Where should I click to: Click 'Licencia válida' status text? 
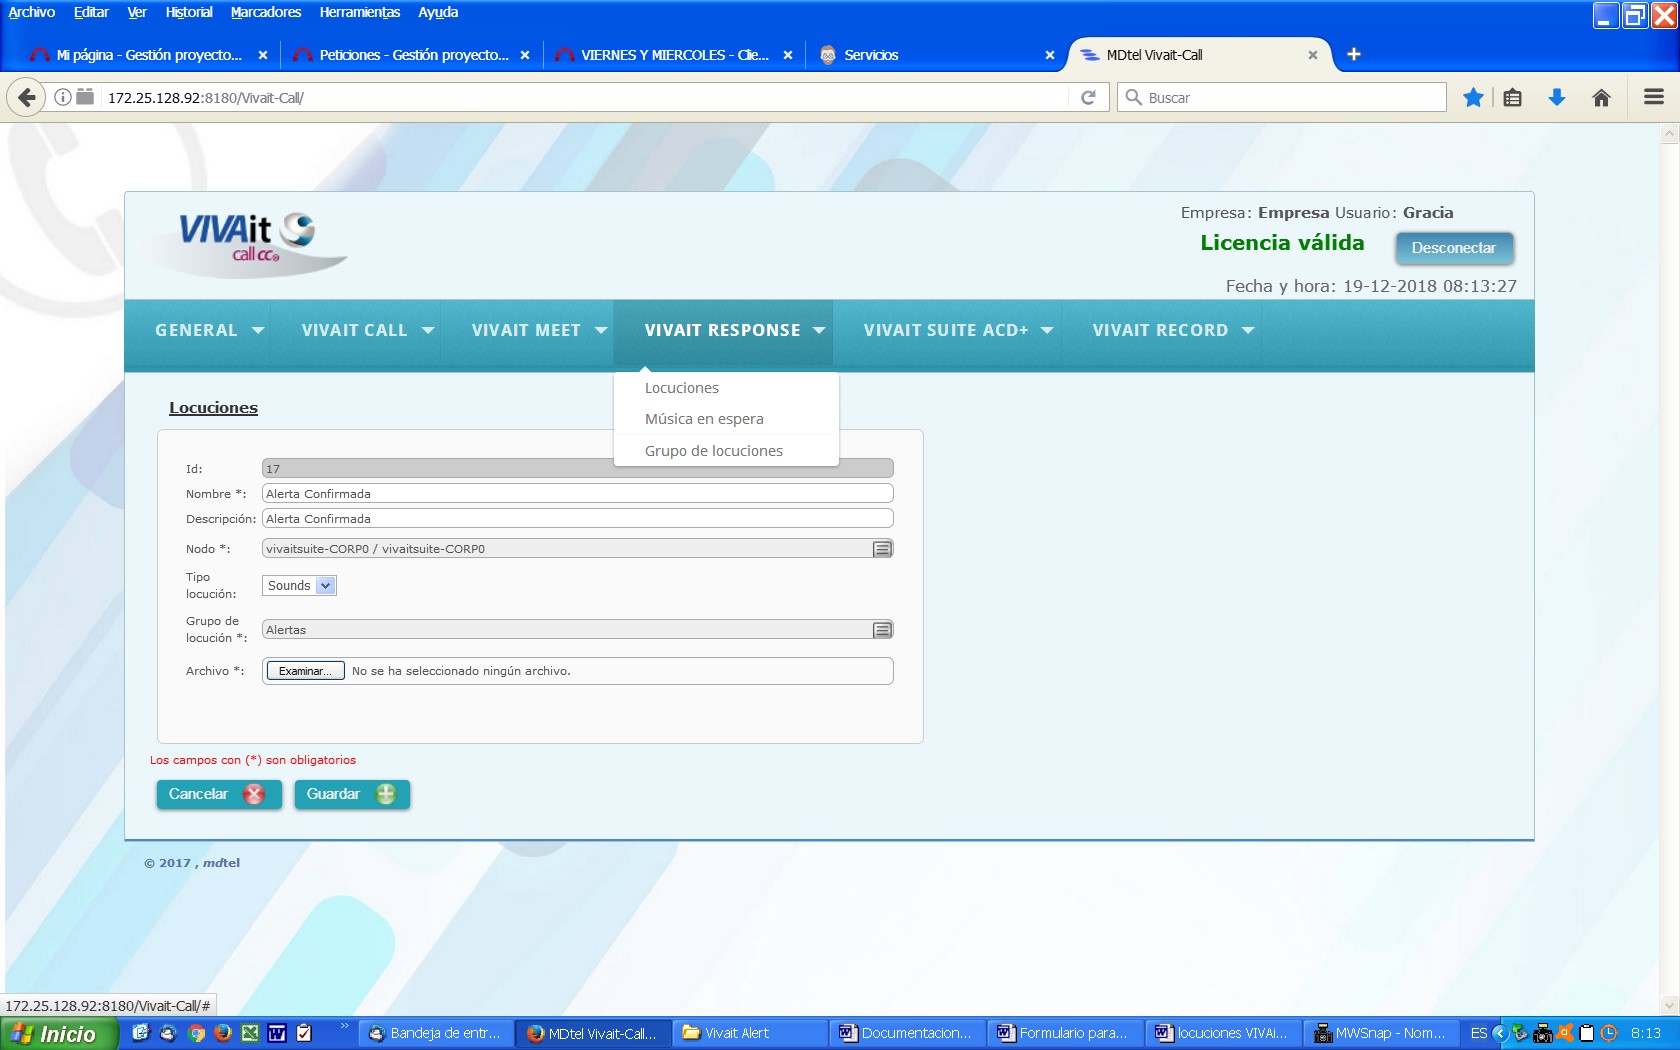tap(1282, 243)
